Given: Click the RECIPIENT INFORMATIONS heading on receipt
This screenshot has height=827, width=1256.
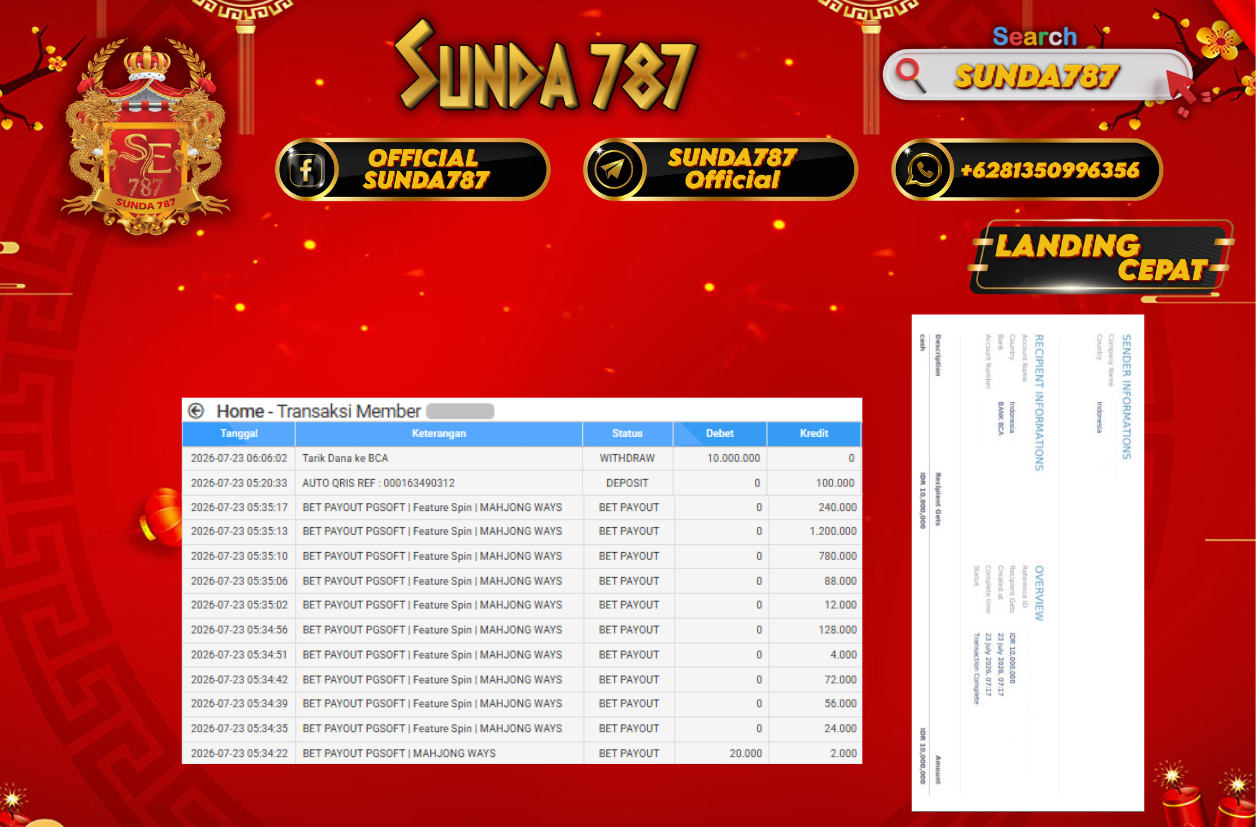Looking at the screenshot, I should tap(1039, 403).
